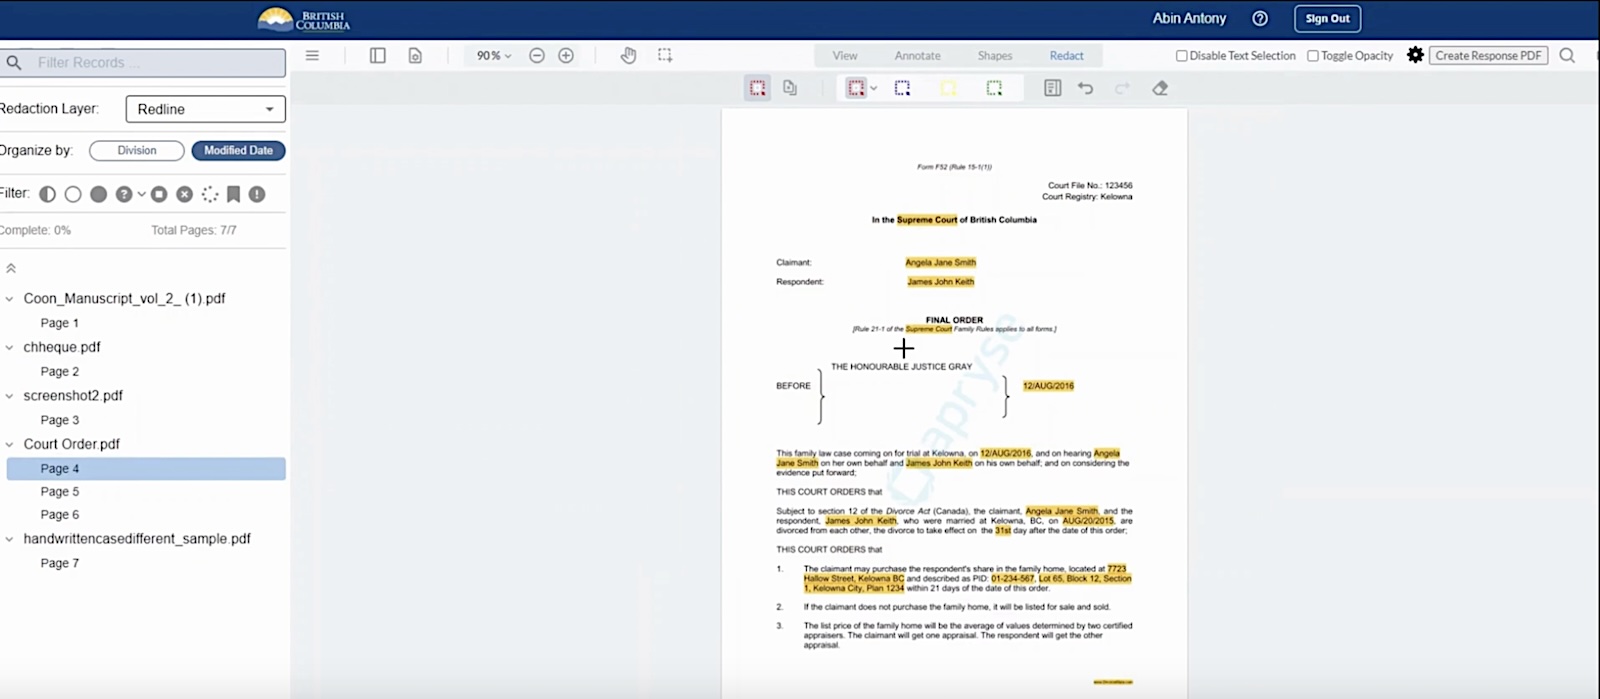Click in the Filter Records search field
The height and width of the screenshot is (699, 1600).
point(145,62)
